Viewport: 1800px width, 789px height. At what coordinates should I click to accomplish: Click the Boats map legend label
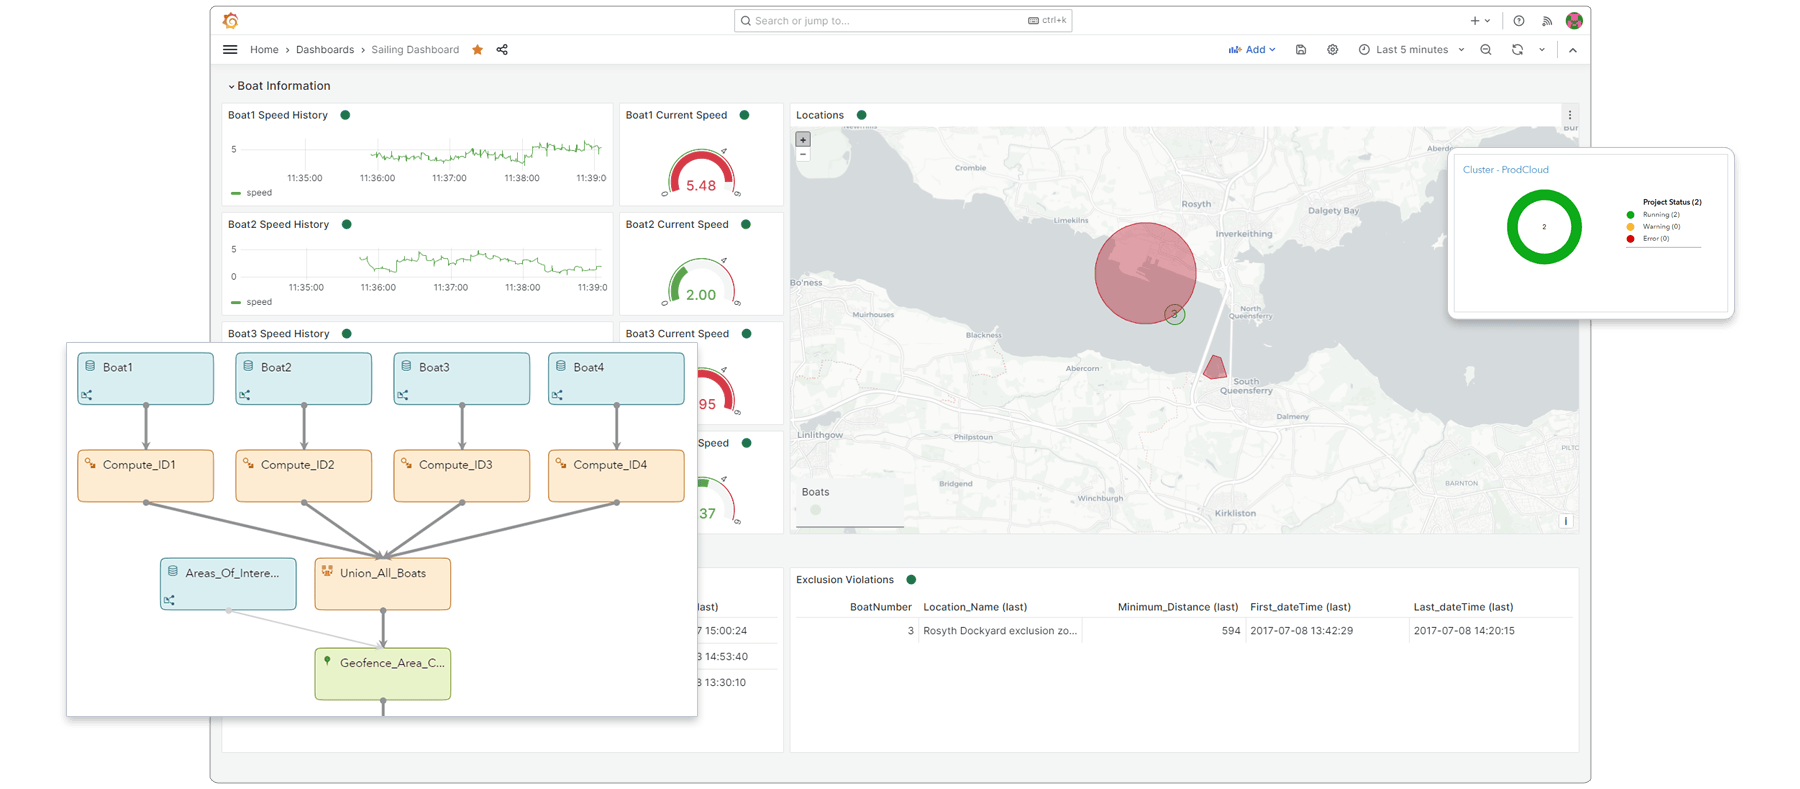815,492
